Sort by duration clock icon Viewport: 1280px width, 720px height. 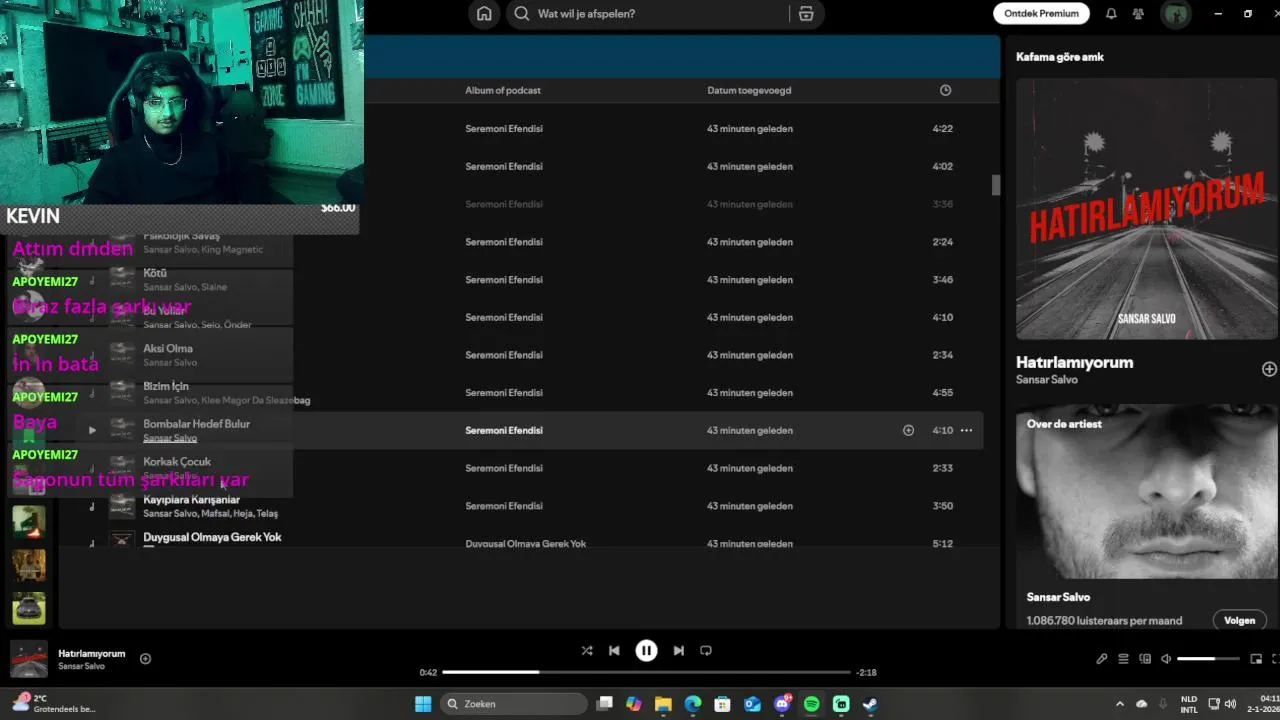(945, 90)
